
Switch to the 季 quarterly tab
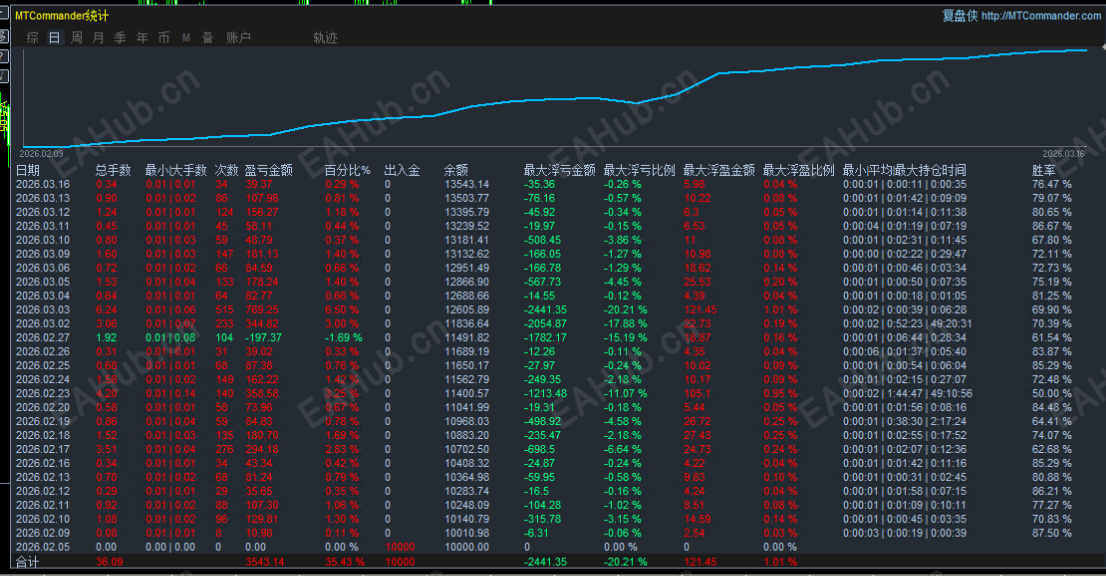tap(120, 37)
